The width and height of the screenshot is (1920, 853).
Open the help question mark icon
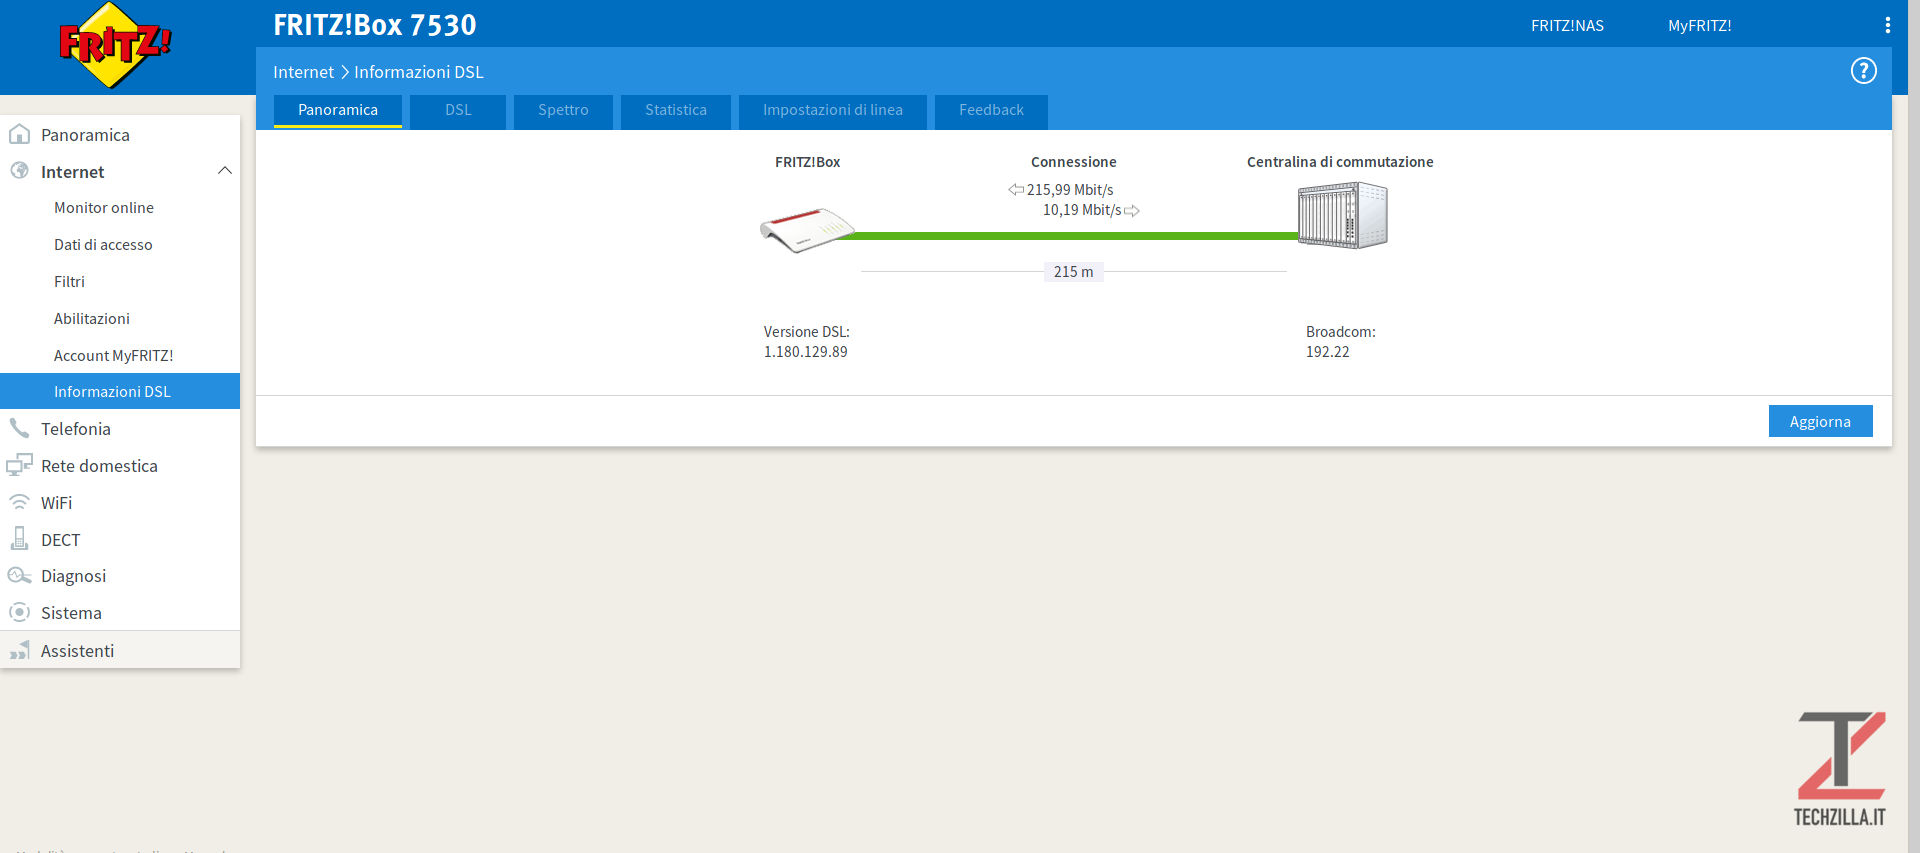pyautogui.click(x=1863, y=71)
